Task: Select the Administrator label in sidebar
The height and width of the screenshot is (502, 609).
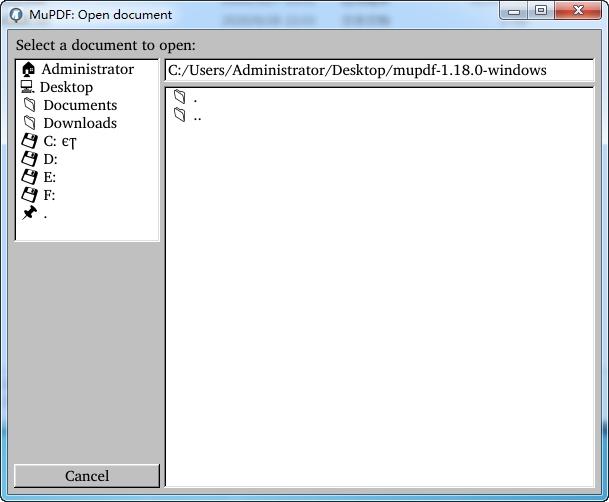Action: click(x=88, y=69)
